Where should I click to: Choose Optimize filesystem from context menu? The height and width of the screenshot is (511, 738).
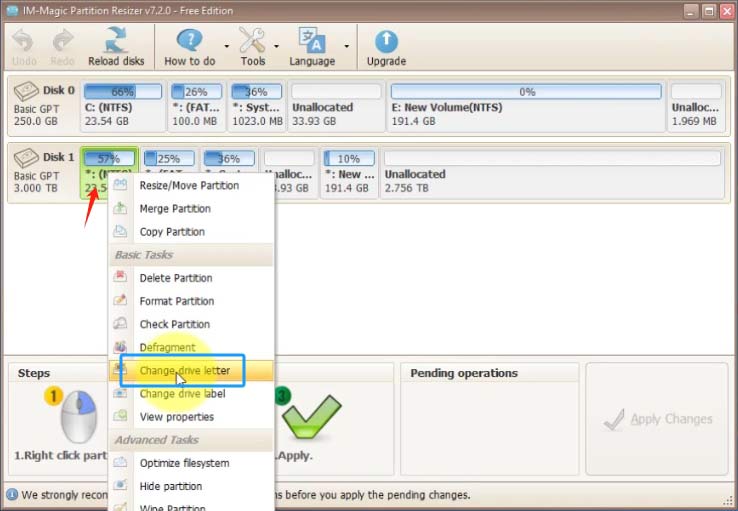point(191,463)
